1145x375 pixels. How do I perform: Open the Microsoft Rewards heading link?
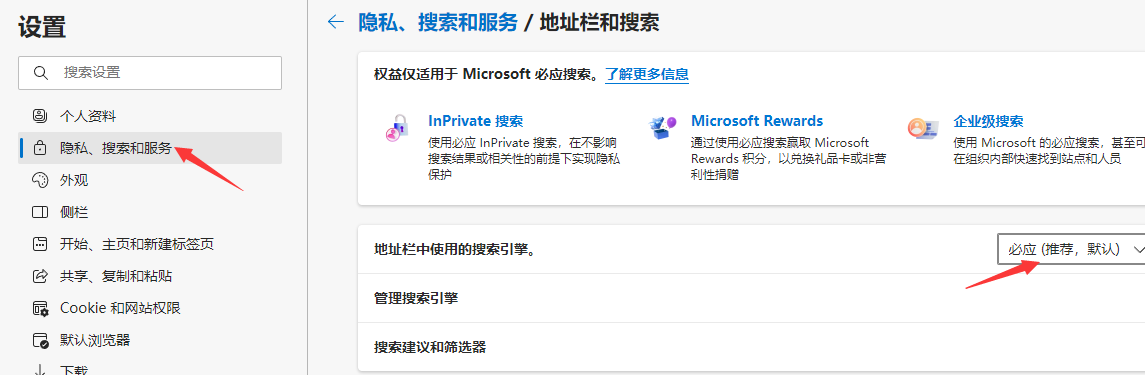pyautogui.click(x=757, y=121)
